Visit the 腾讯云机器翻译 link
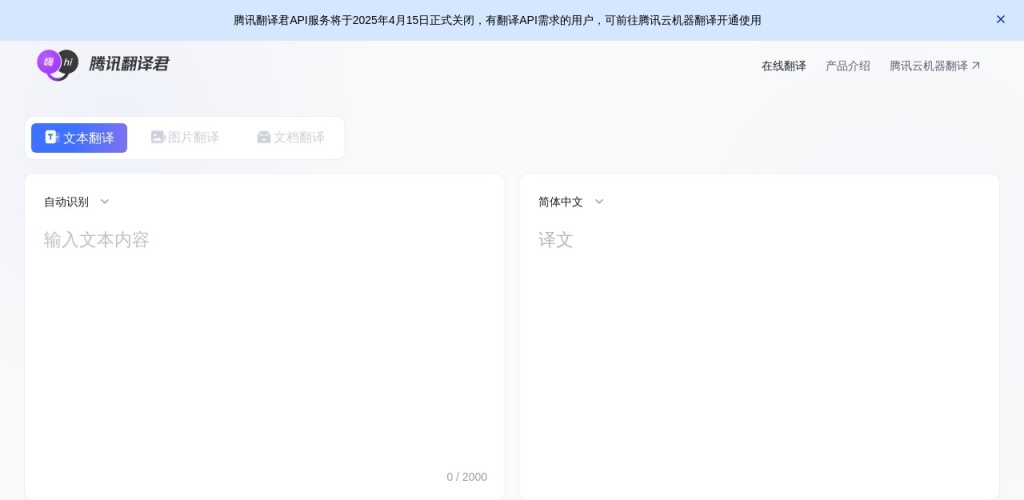 pyautogui.click(x=928, y=66)
